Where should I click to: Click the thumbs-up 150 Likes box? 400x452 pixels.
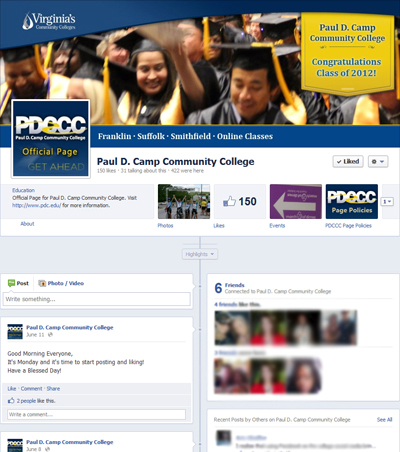(x=240, y=201)
